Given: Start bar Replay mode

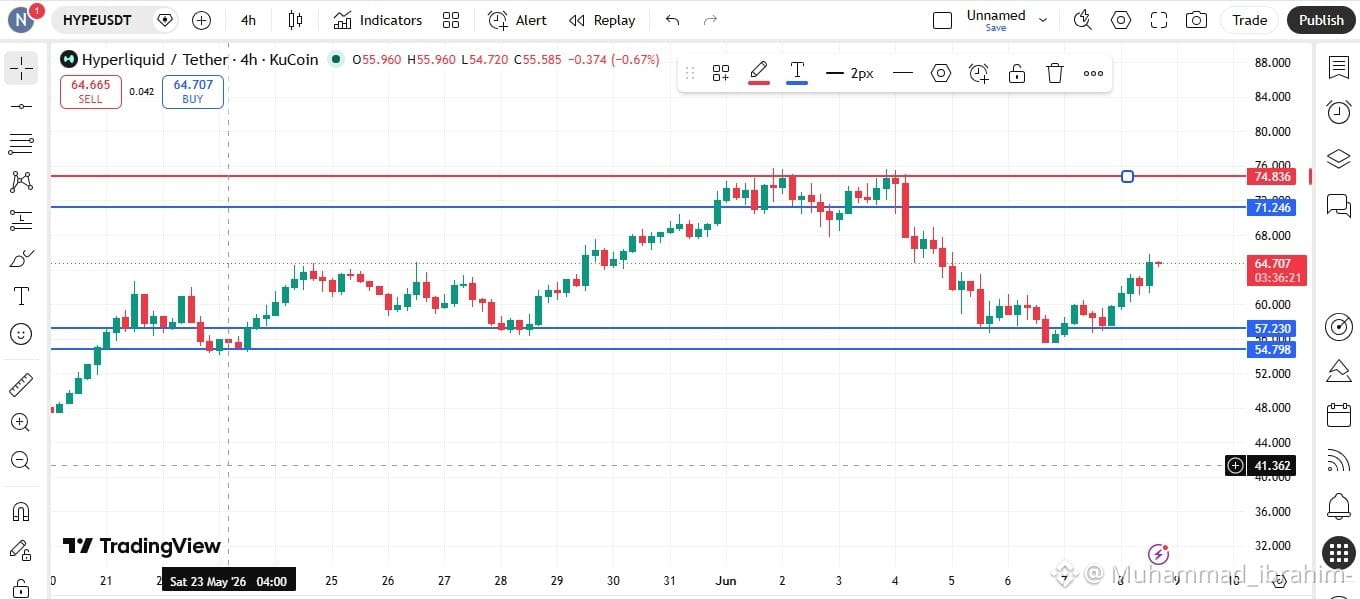Looking at the screenshot, I should tap(602, 20).
